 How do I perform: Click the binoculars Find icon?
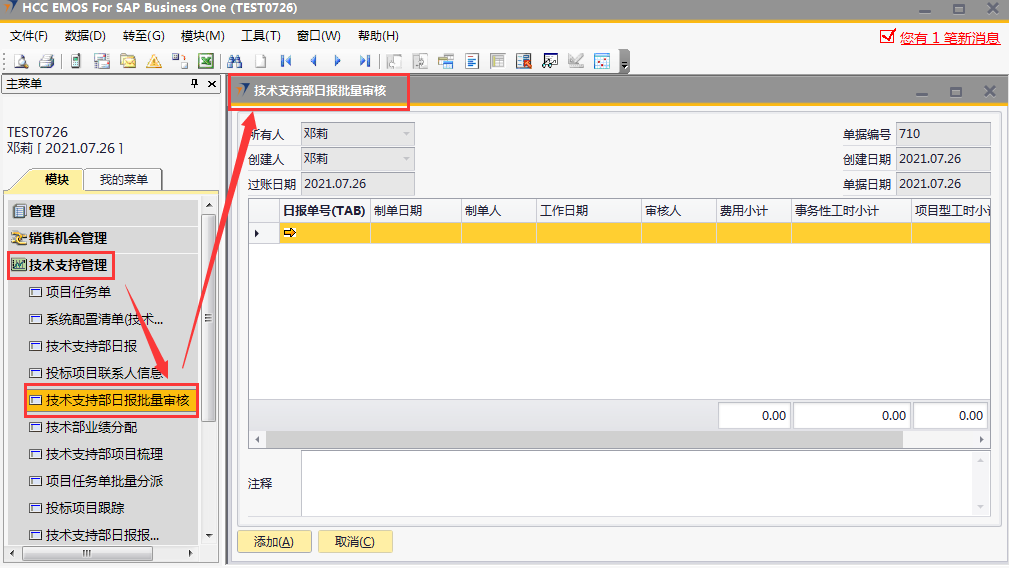(235, 61)
